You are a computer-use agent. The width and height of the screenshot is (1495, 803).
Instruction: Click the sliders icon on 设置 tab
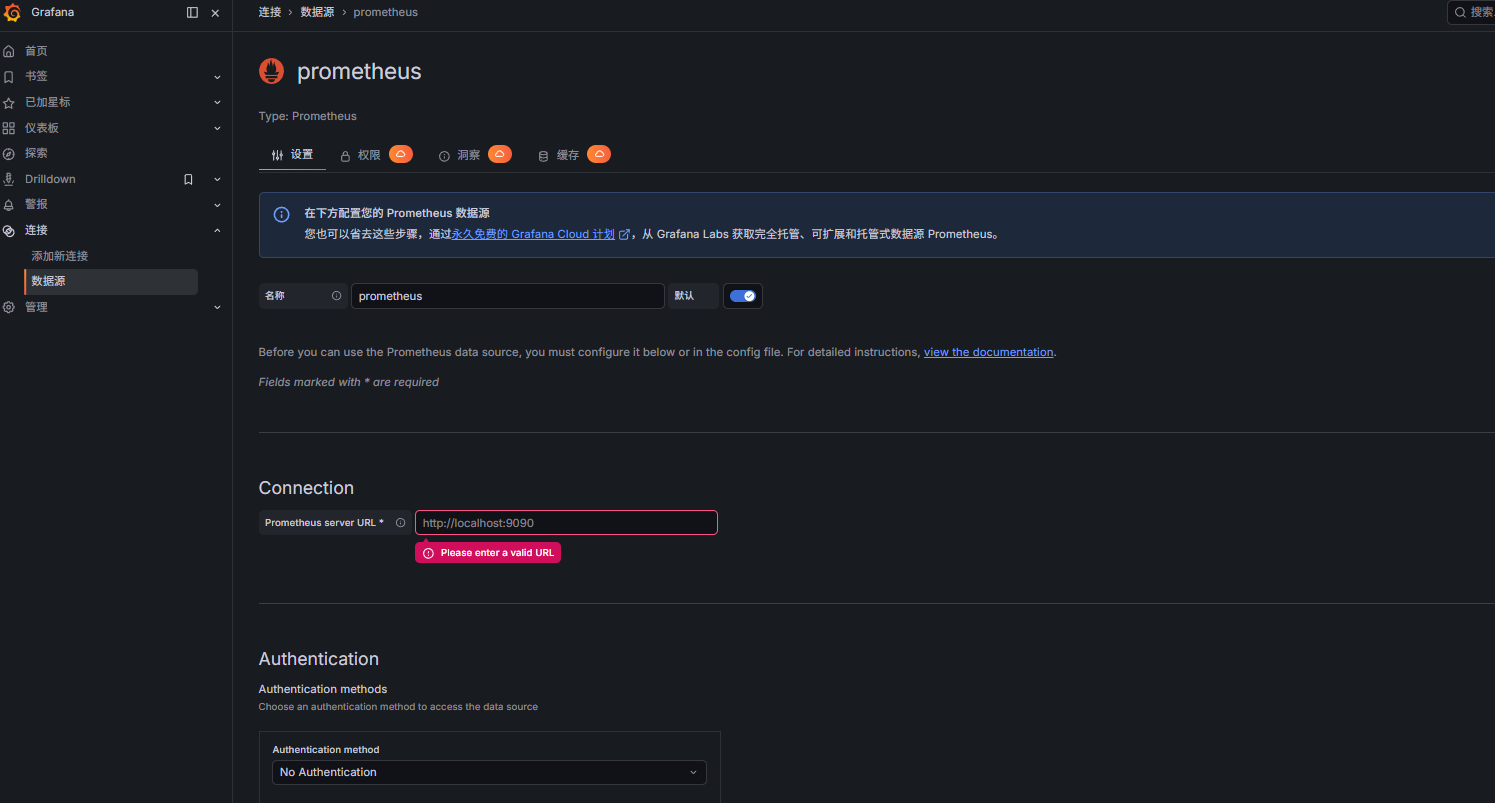coord(278,155)
